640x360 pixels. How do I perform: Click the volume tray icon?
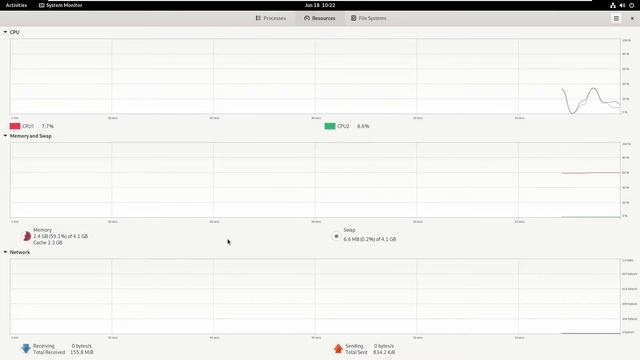click(622, 5)
